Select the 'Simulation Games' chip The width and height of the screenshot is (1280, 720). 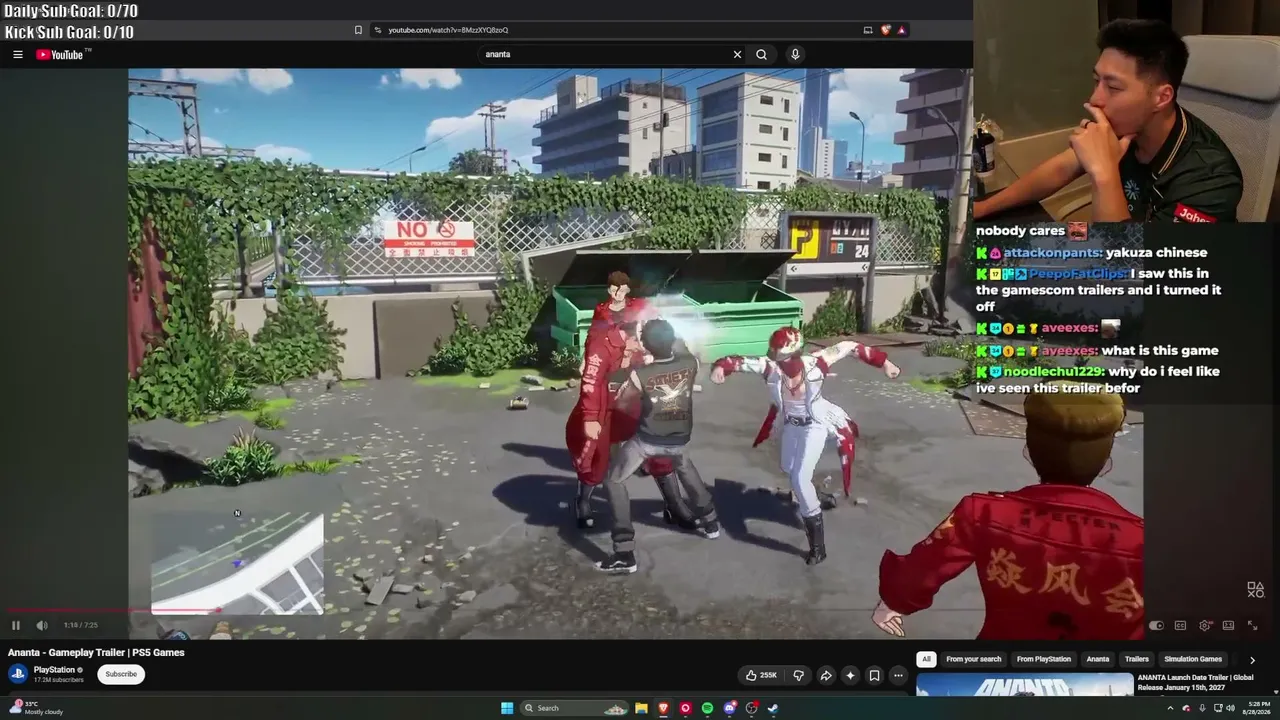point(1193,659)
